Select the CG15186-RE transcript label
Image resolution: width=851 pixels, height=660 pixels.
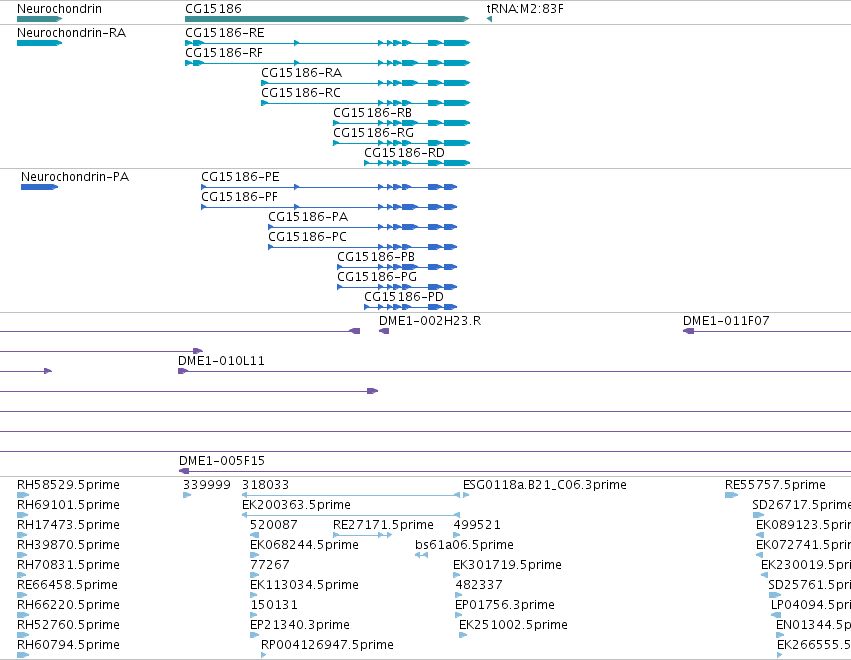(x=225, y=33)
